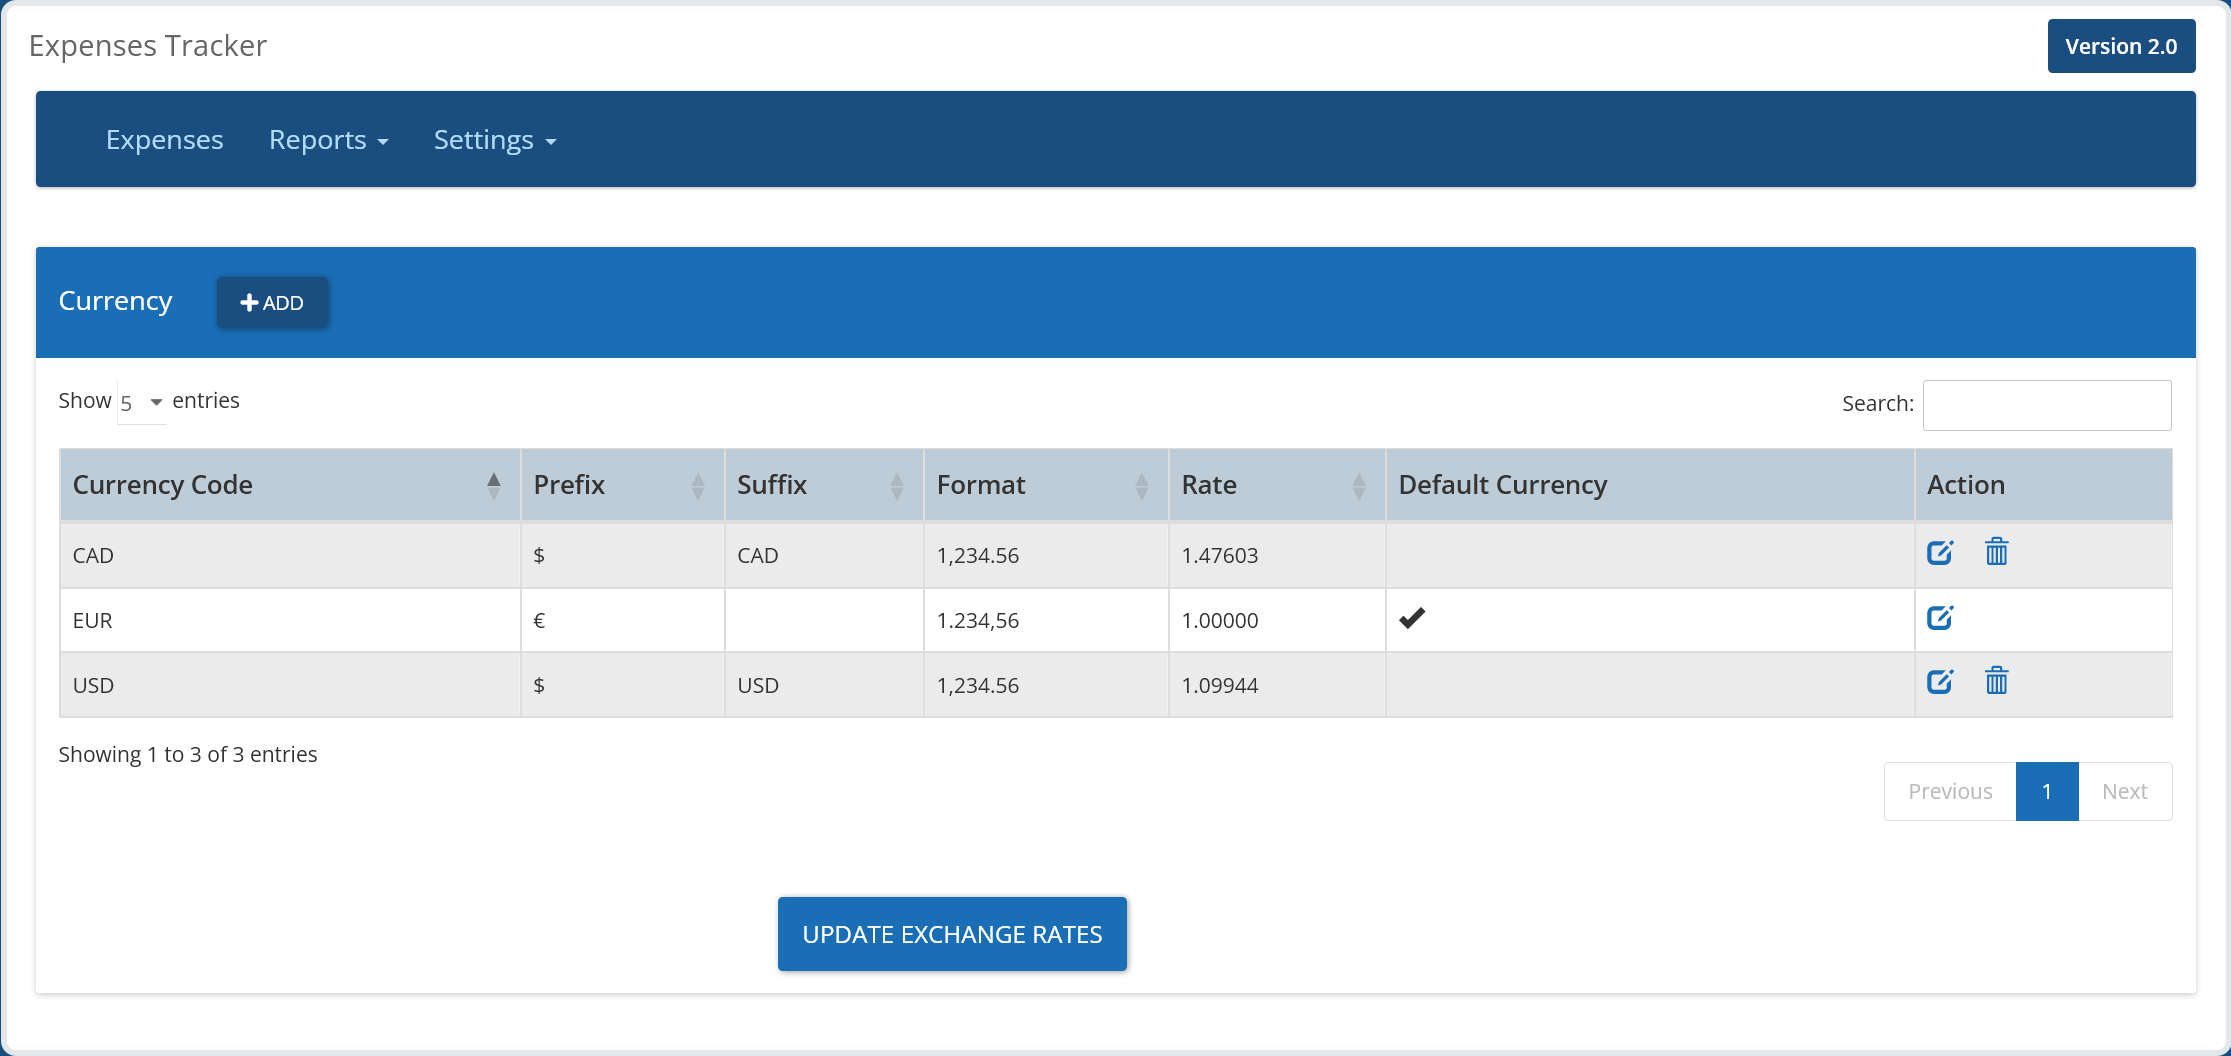Click the EUR default currency checkmark
The height and width of the screenshot is (1056, 2231).
1412,619
